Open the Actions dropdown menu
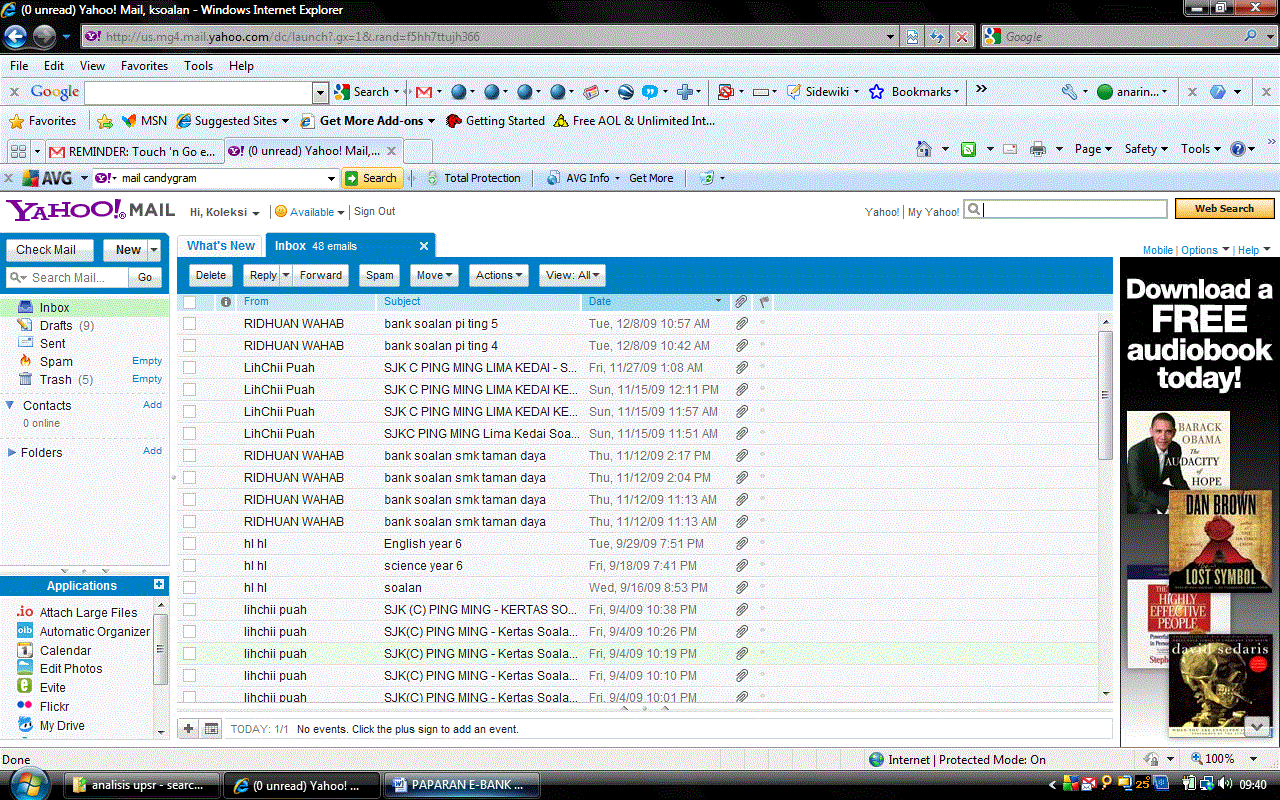Viewport: 1280px width, 800px height. pos(498,275)
